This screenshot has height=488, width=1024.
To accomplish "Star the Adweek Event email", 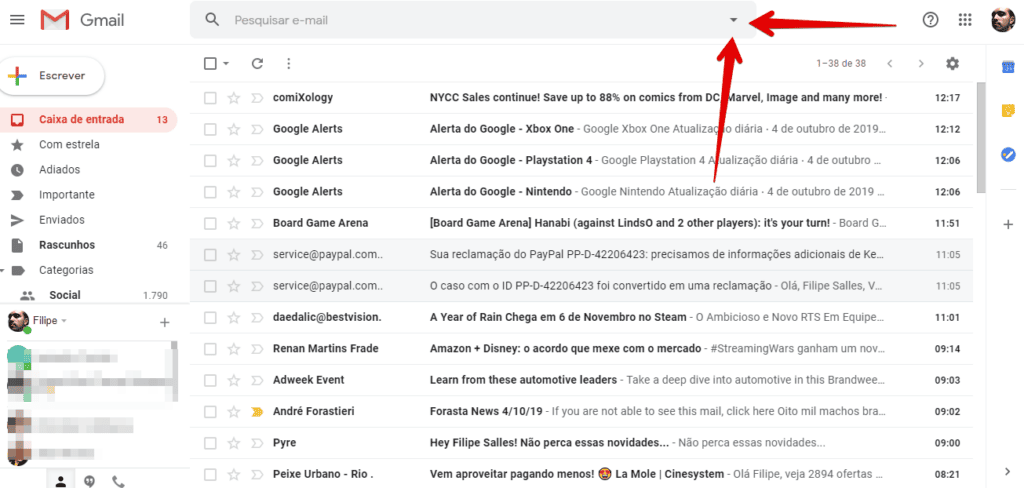I will click(x=234, y=380).
